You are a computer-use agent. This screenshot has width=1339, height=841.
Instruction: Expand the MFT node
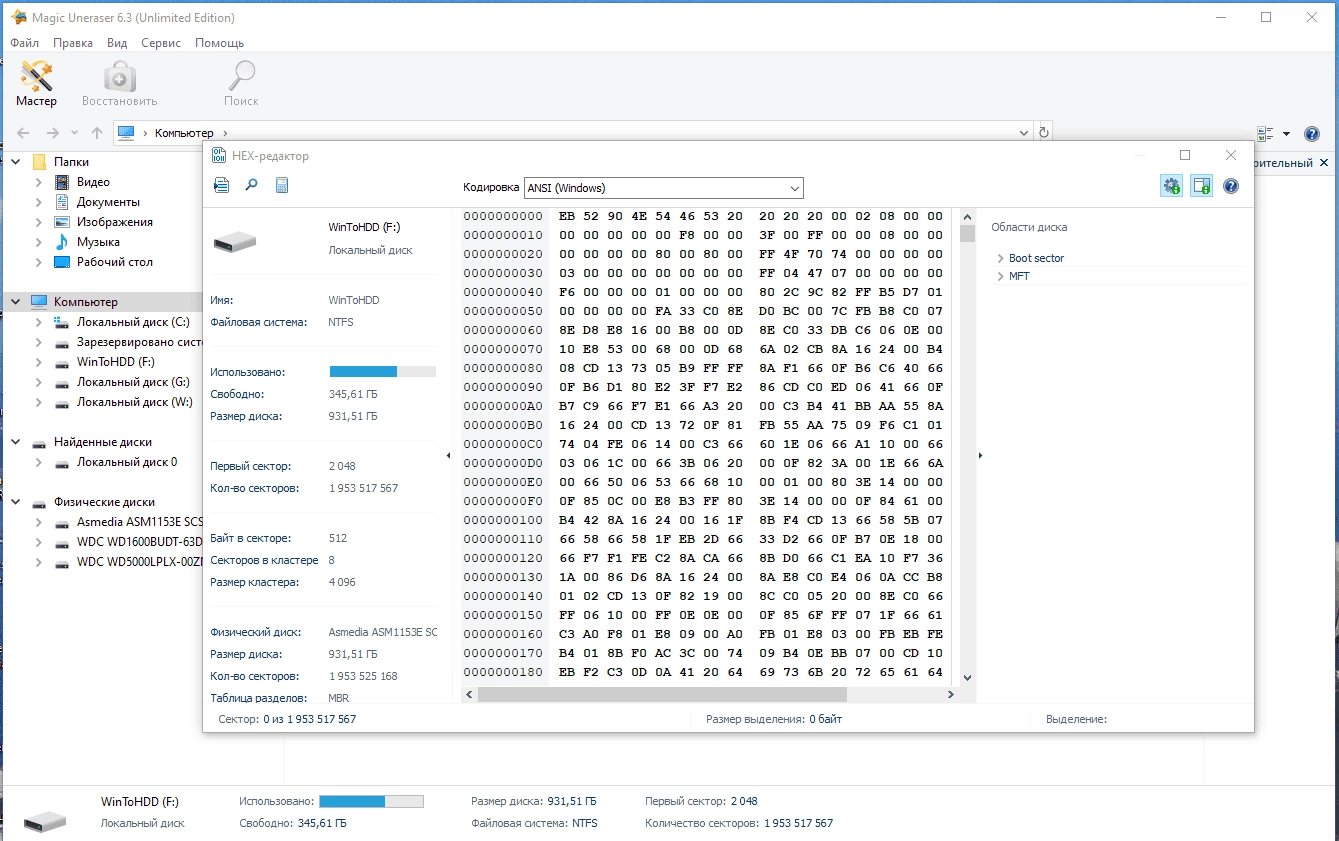point(1000,276)
